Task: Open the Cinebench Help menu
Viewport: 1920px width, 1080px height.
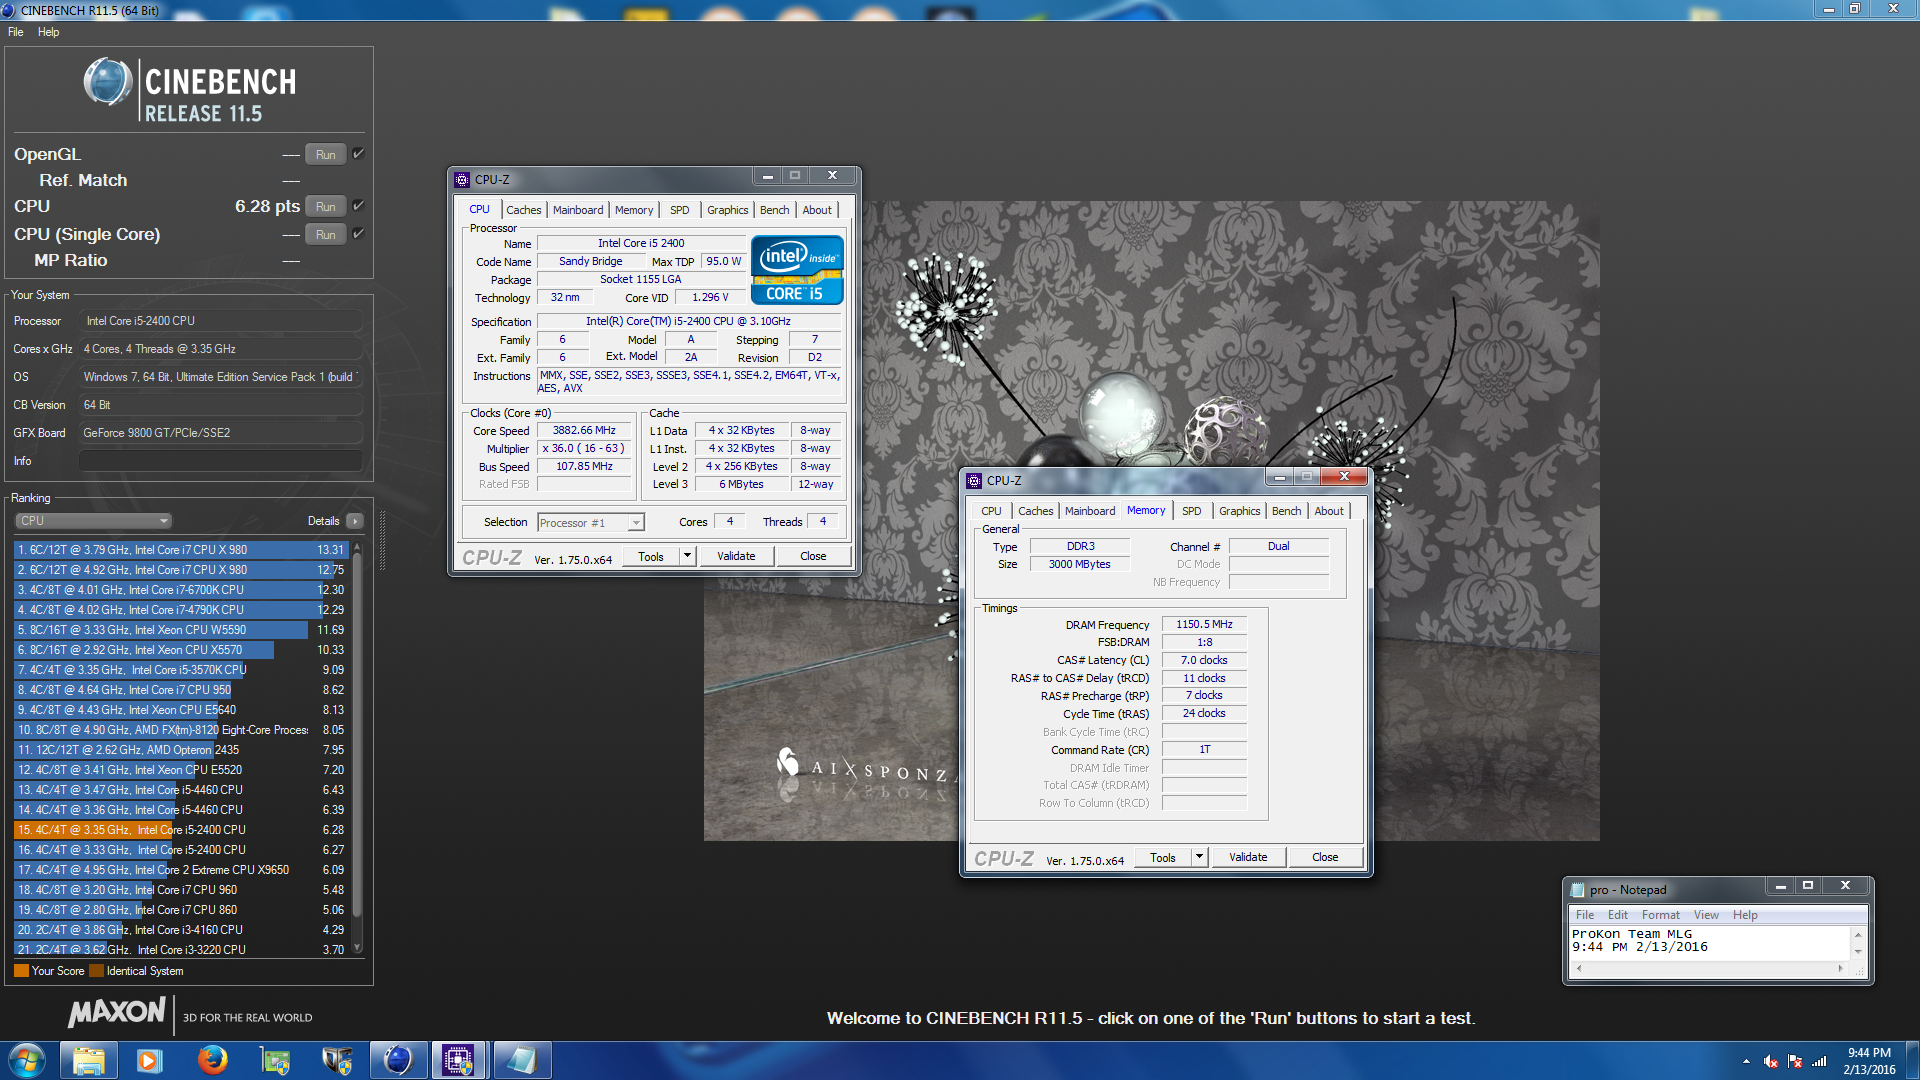Action: pyautogui.click(x=48, y=32)
